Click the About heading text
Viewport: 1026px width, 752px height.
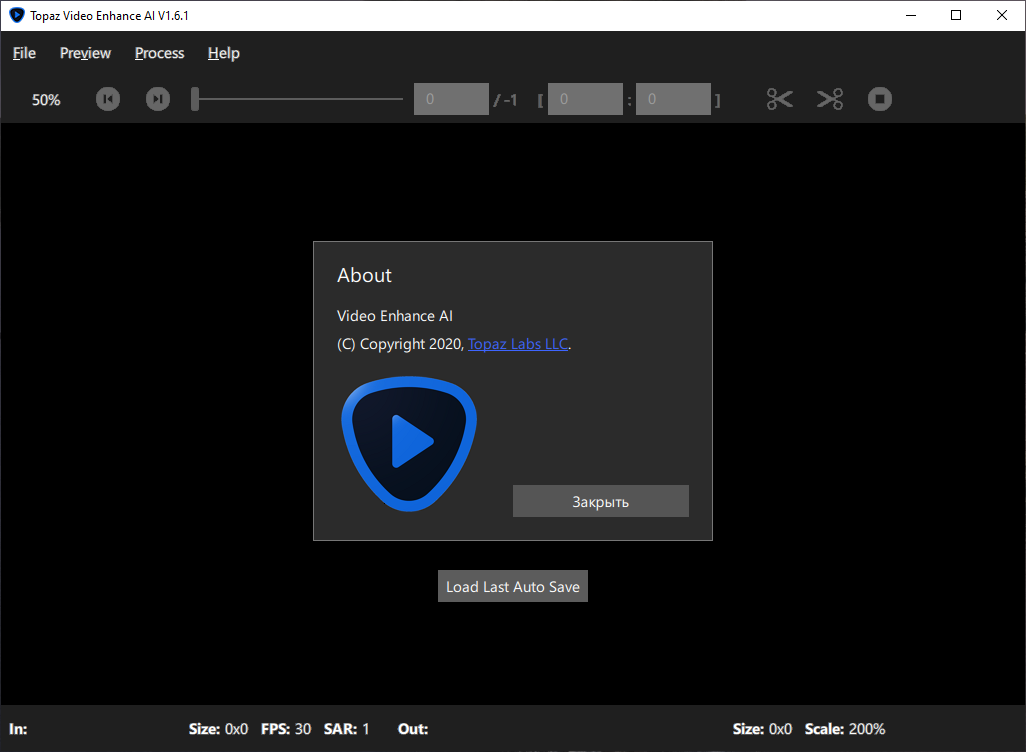(364, 275)
